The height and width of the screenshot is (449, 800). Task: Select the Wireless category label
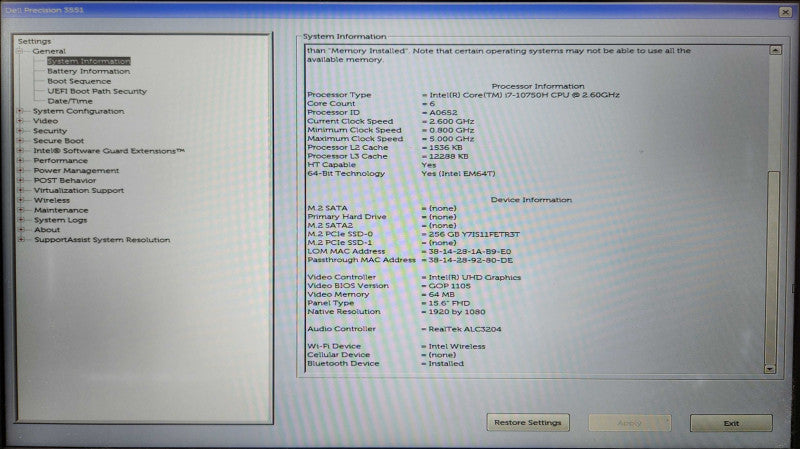point(52,200)
